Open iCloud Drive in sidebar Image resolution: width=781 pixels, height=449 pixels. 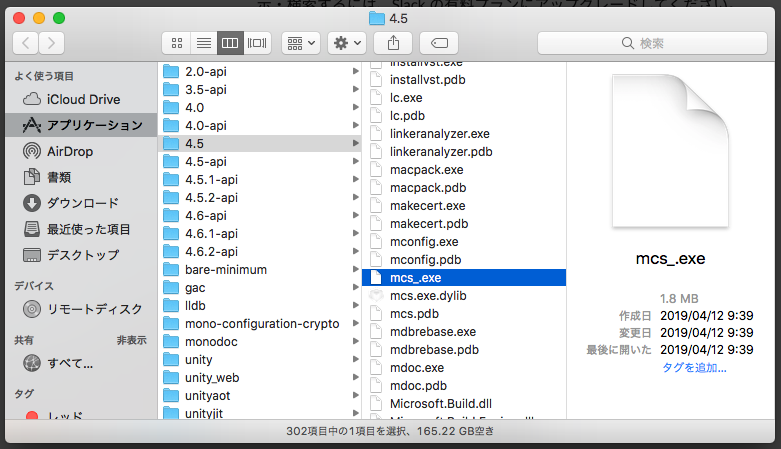pyautogui.click(x=81, y=99)
